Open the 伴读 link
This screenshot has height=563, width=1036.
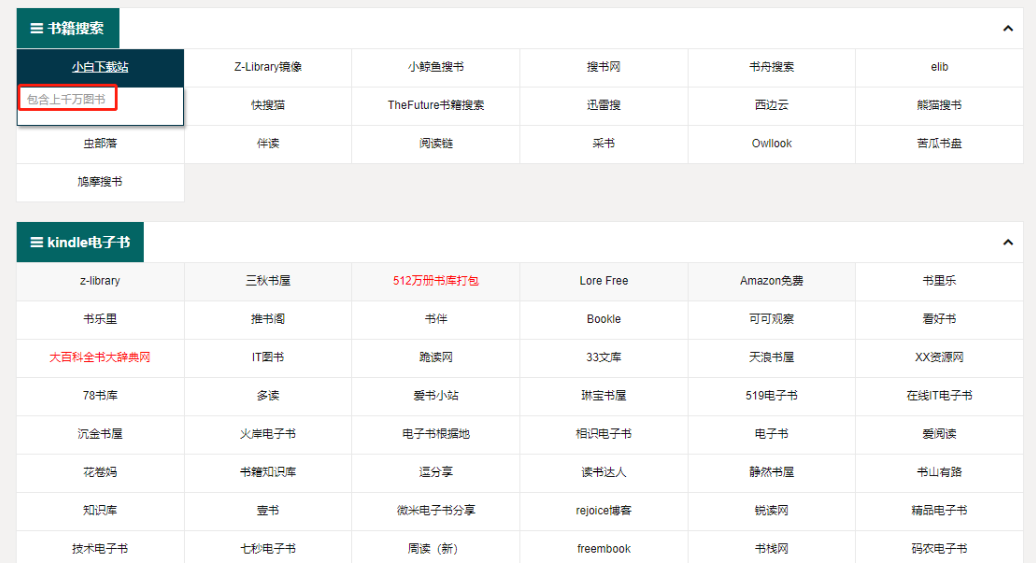(268, 143)
